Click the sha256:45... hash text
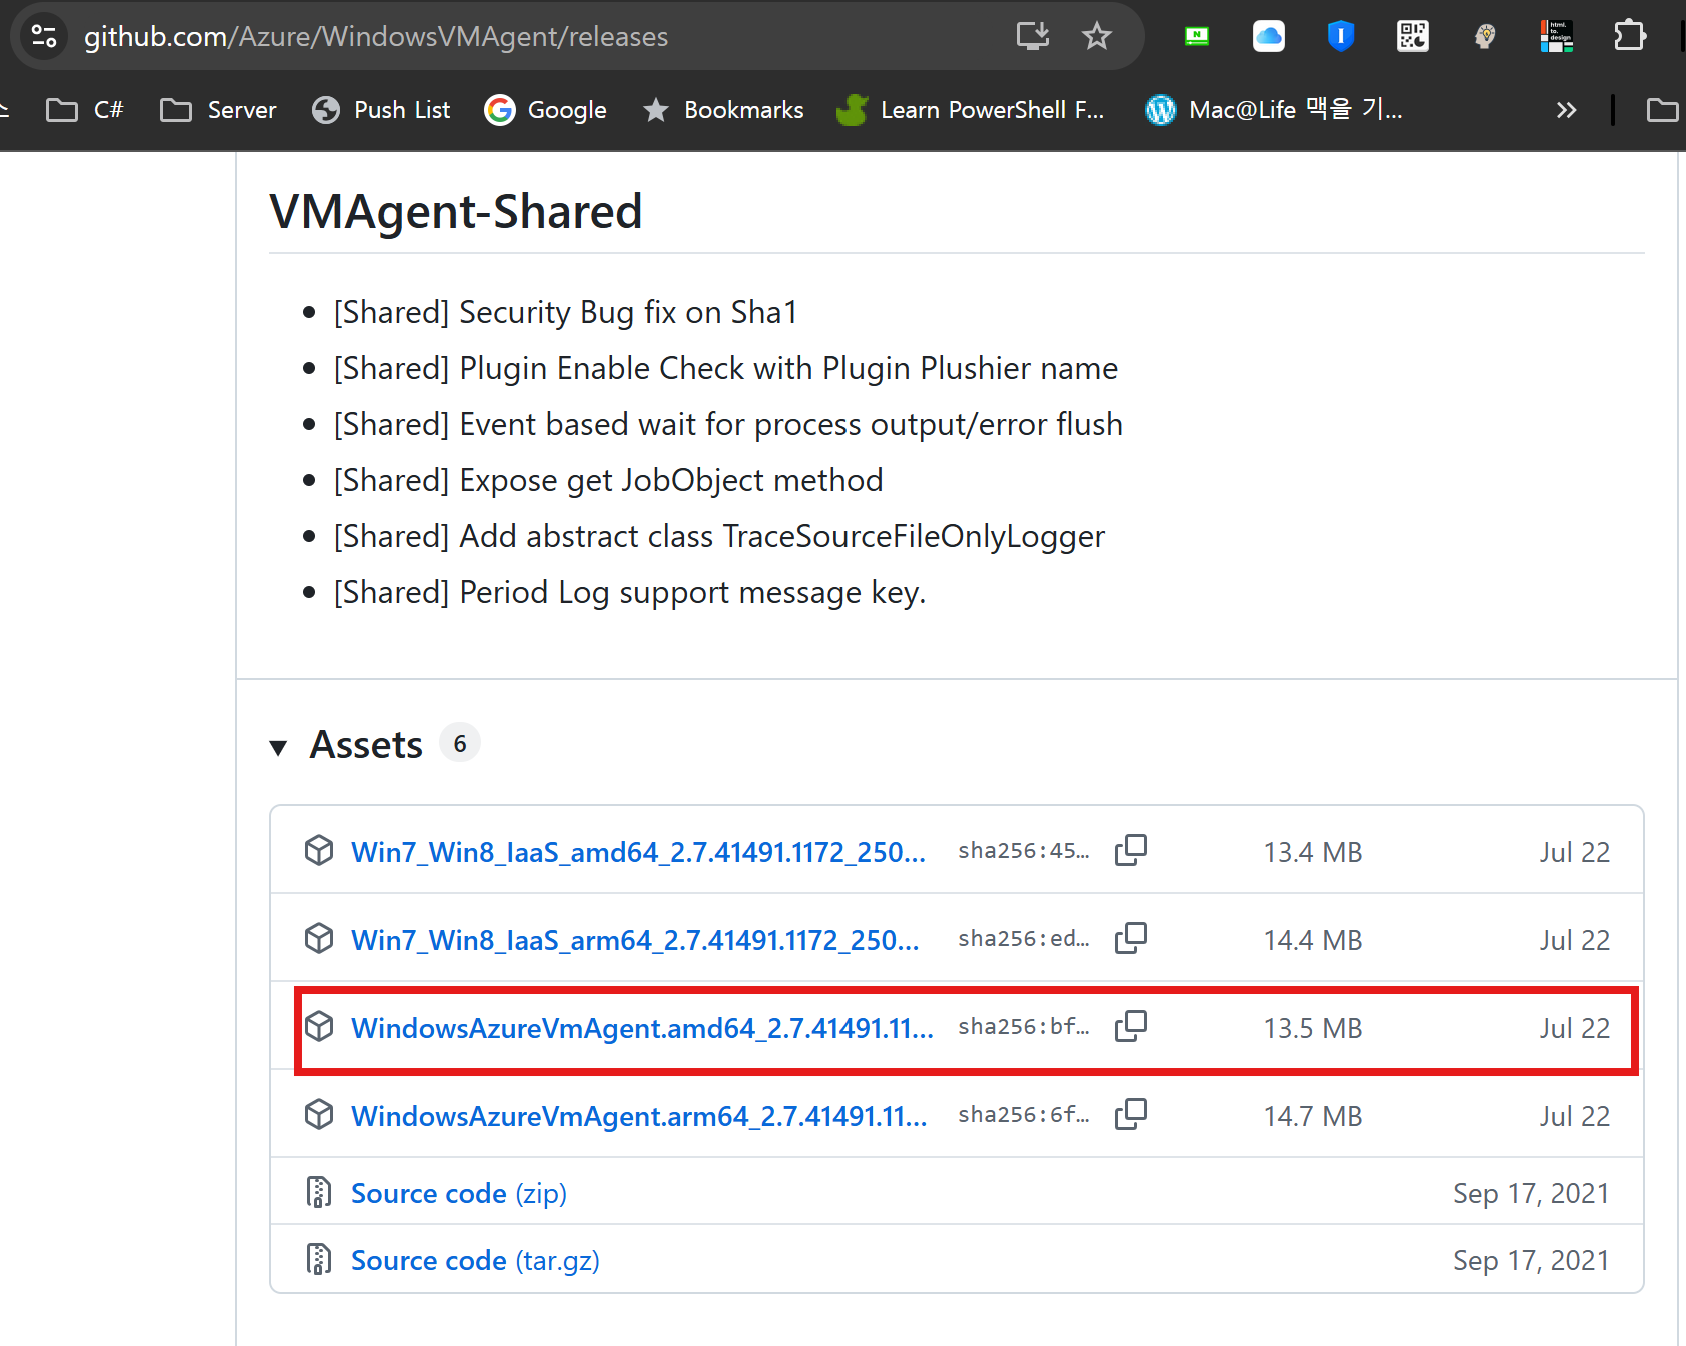 tap(1024, 851)
